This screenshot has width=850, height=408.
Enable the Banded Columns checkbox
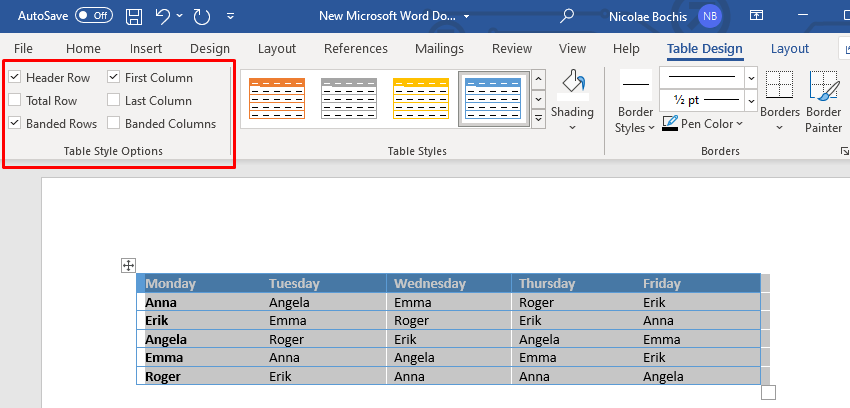114,123
